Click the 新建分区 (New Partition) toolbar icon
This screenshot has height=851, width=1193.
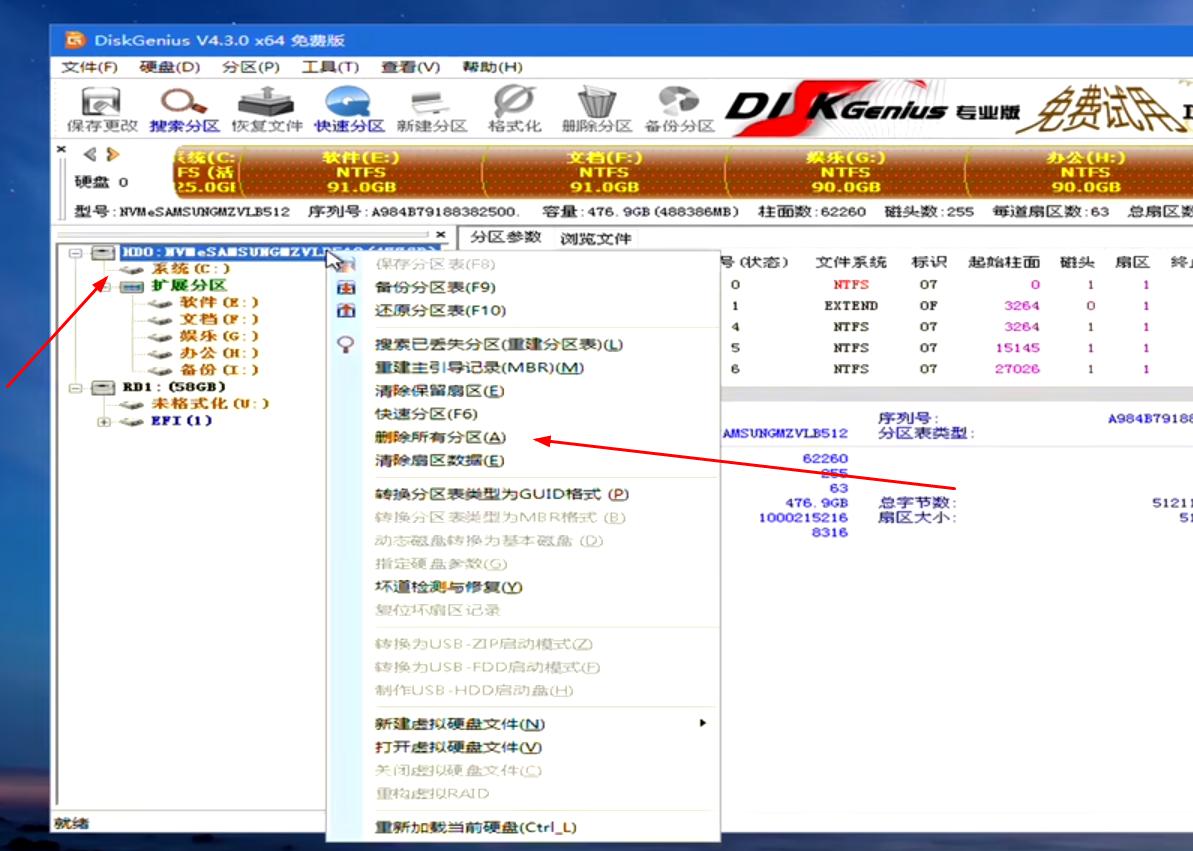[x=431, y=110]
